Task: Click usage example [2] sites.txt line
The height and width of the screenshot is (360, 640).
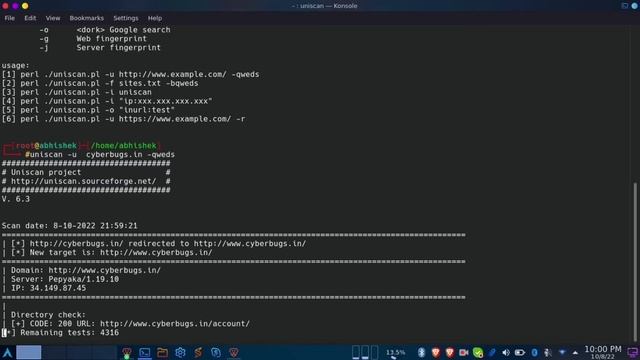Action: (100, 83)
